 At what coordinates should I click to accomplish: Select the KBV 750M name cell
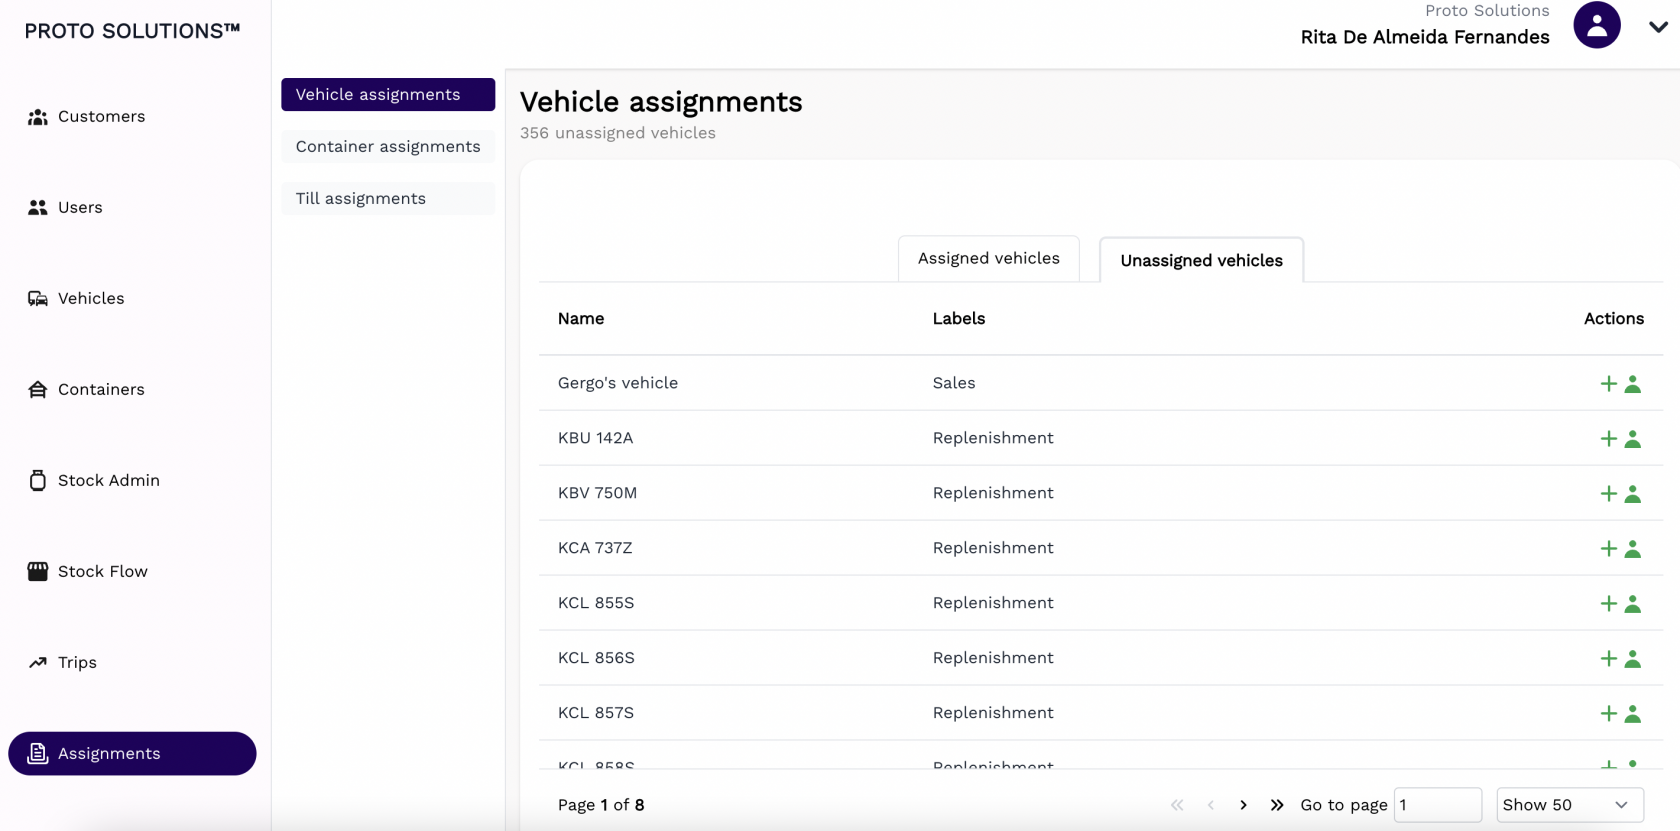[598, 493]
